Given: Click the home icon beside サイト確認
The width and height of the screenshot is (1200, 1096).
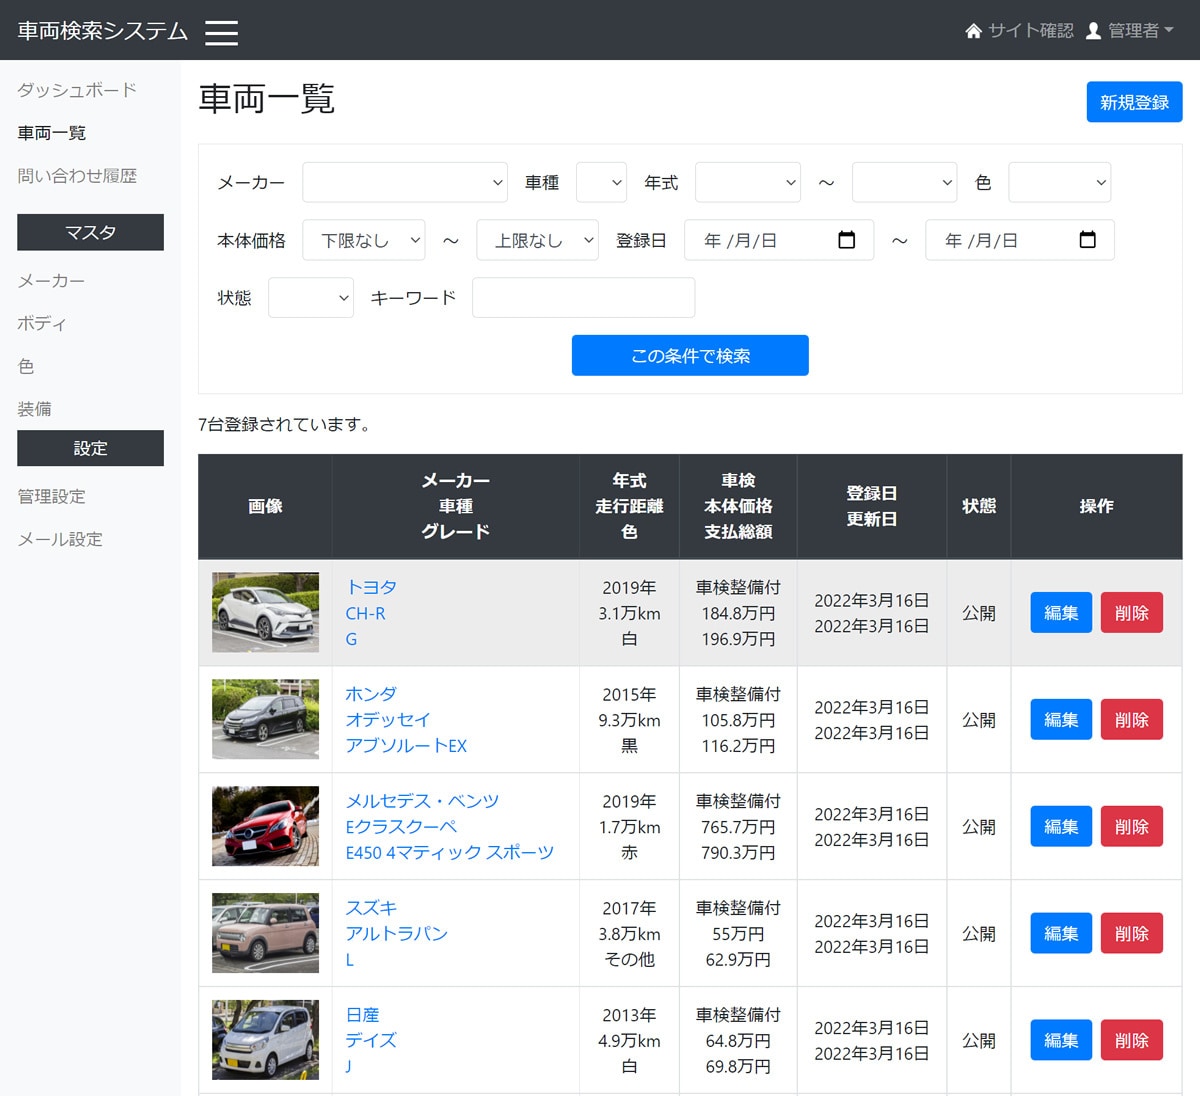Looking at the screenshot, I should point(973,31).
